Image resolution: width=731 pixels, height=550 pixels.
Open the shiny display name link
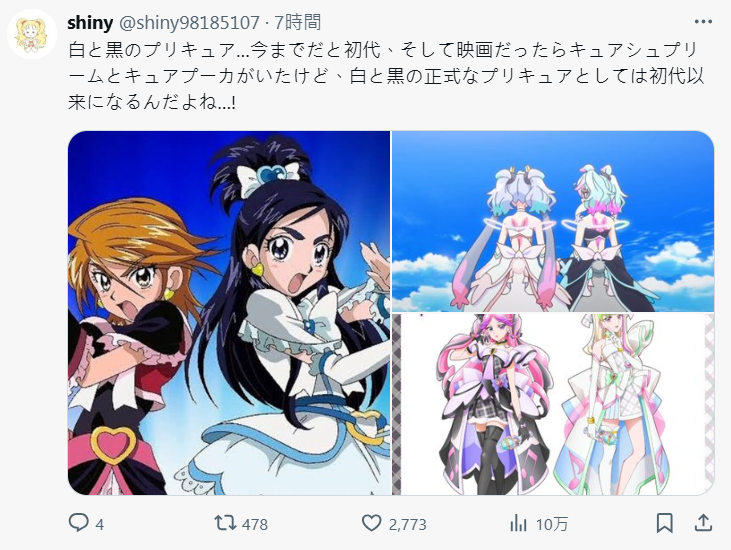point(90,22)
